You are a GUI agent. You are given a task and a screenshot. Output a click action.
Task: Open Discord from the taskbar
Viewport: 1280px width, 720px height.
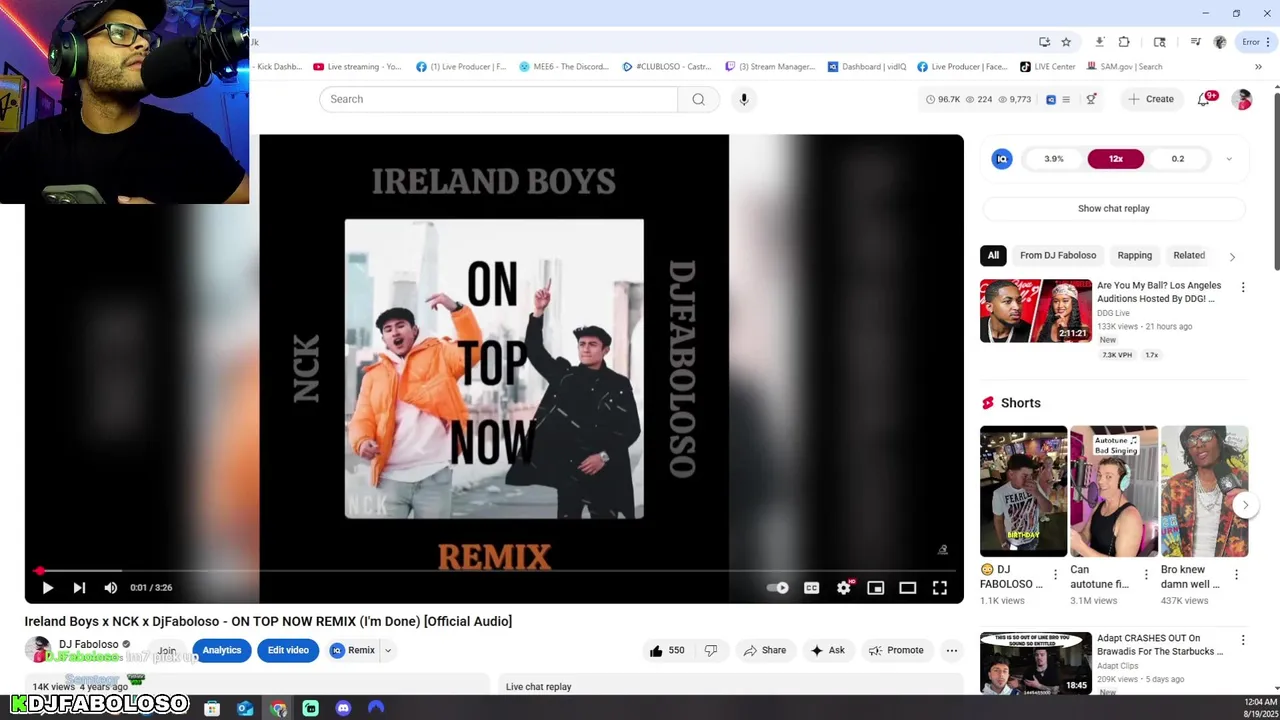click(x=343, y=708)
